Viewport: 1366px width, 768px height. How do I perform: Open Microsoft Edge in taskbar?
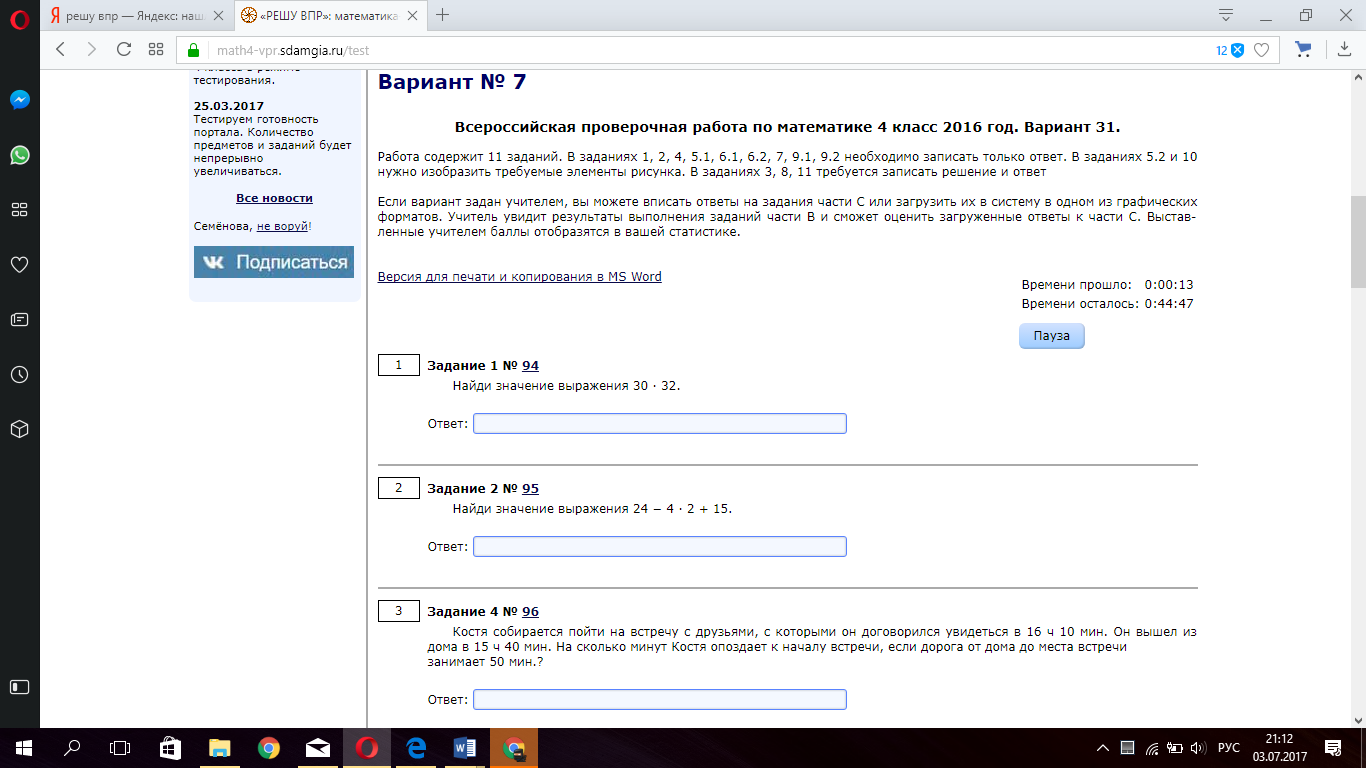(416, 746)
